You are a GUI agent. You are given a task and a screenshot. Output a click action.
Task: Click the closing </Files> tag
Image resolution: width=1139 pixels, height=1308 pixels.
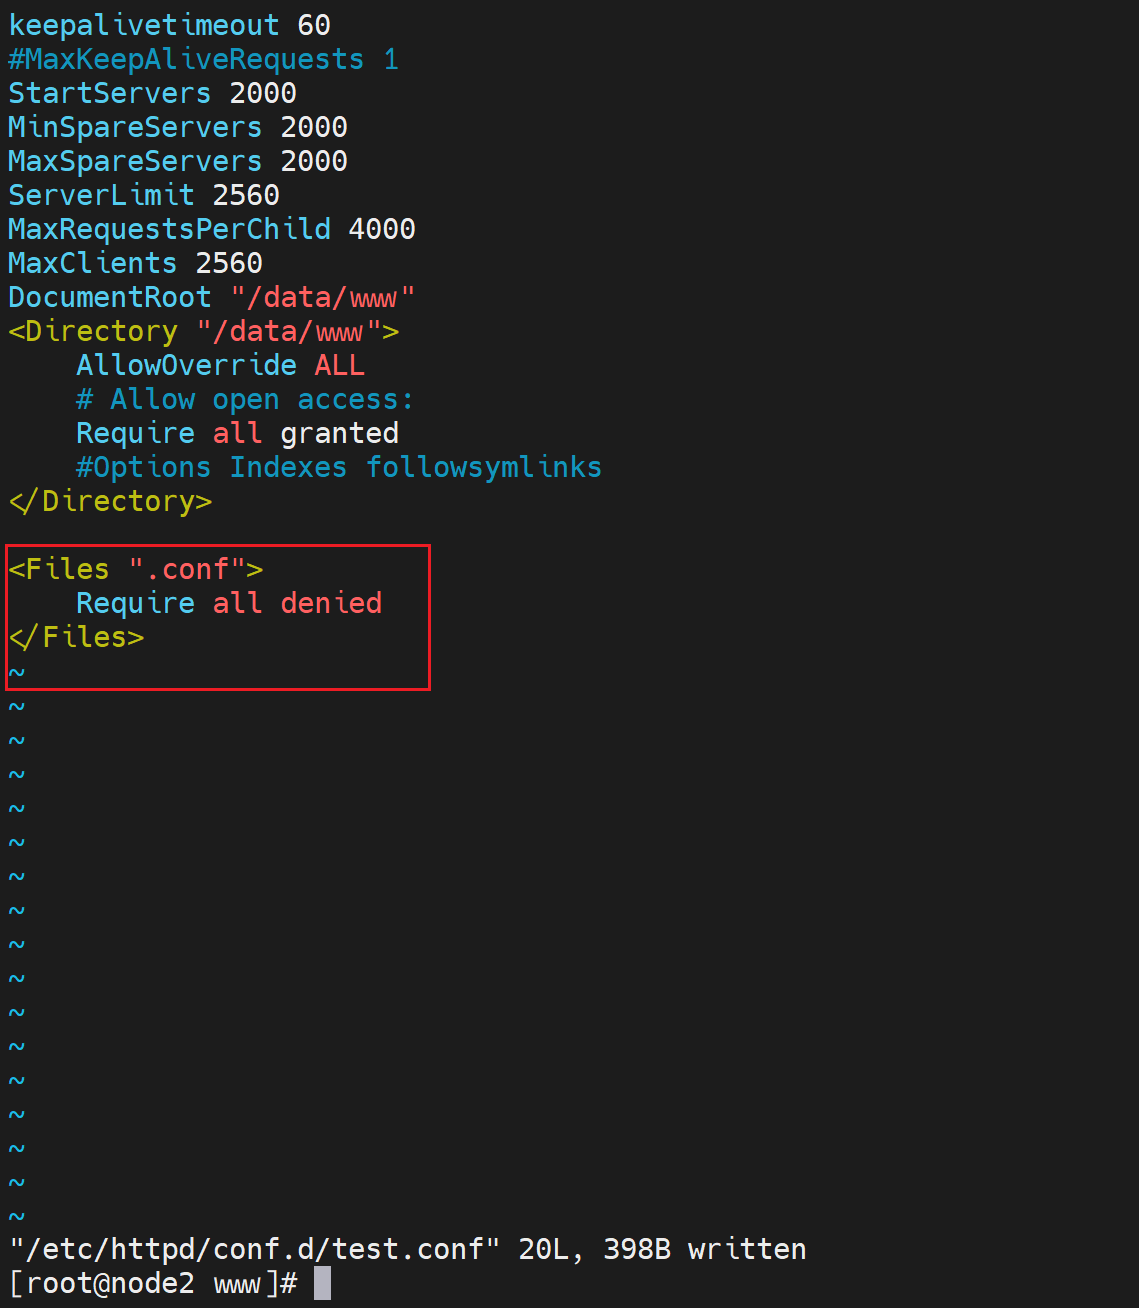click(76, 637)
